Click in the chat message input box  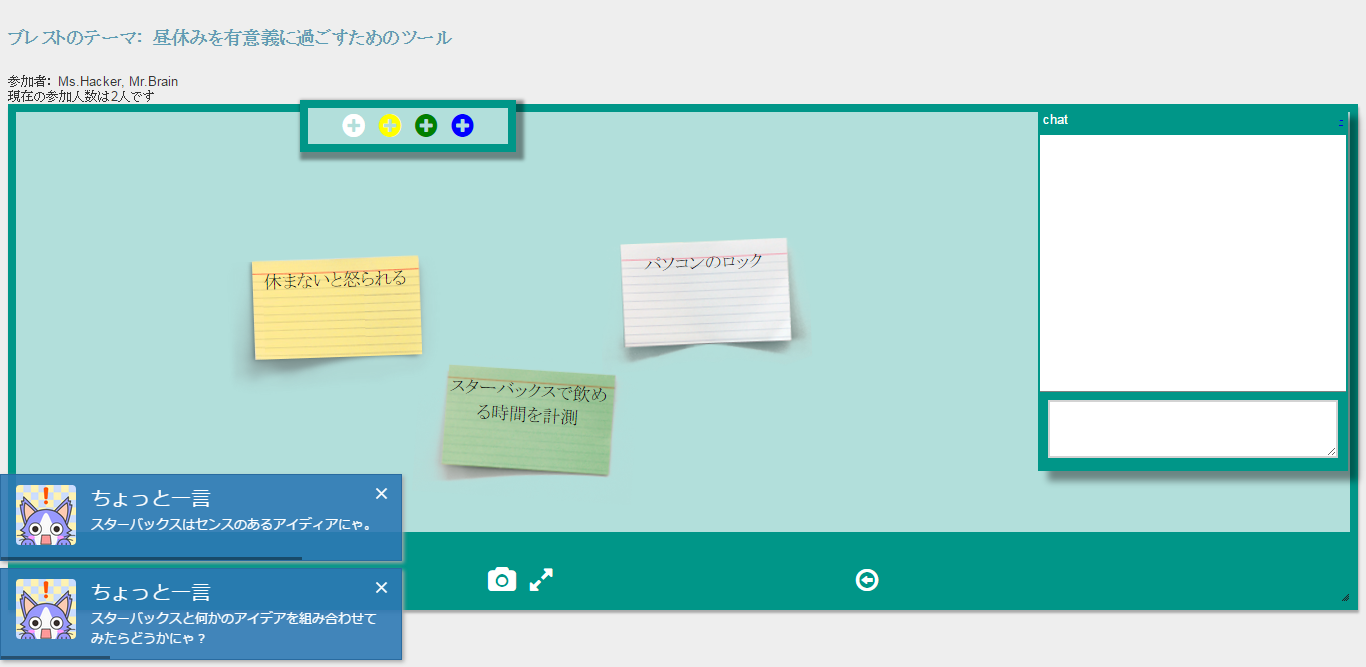(x=1193, y=428)
